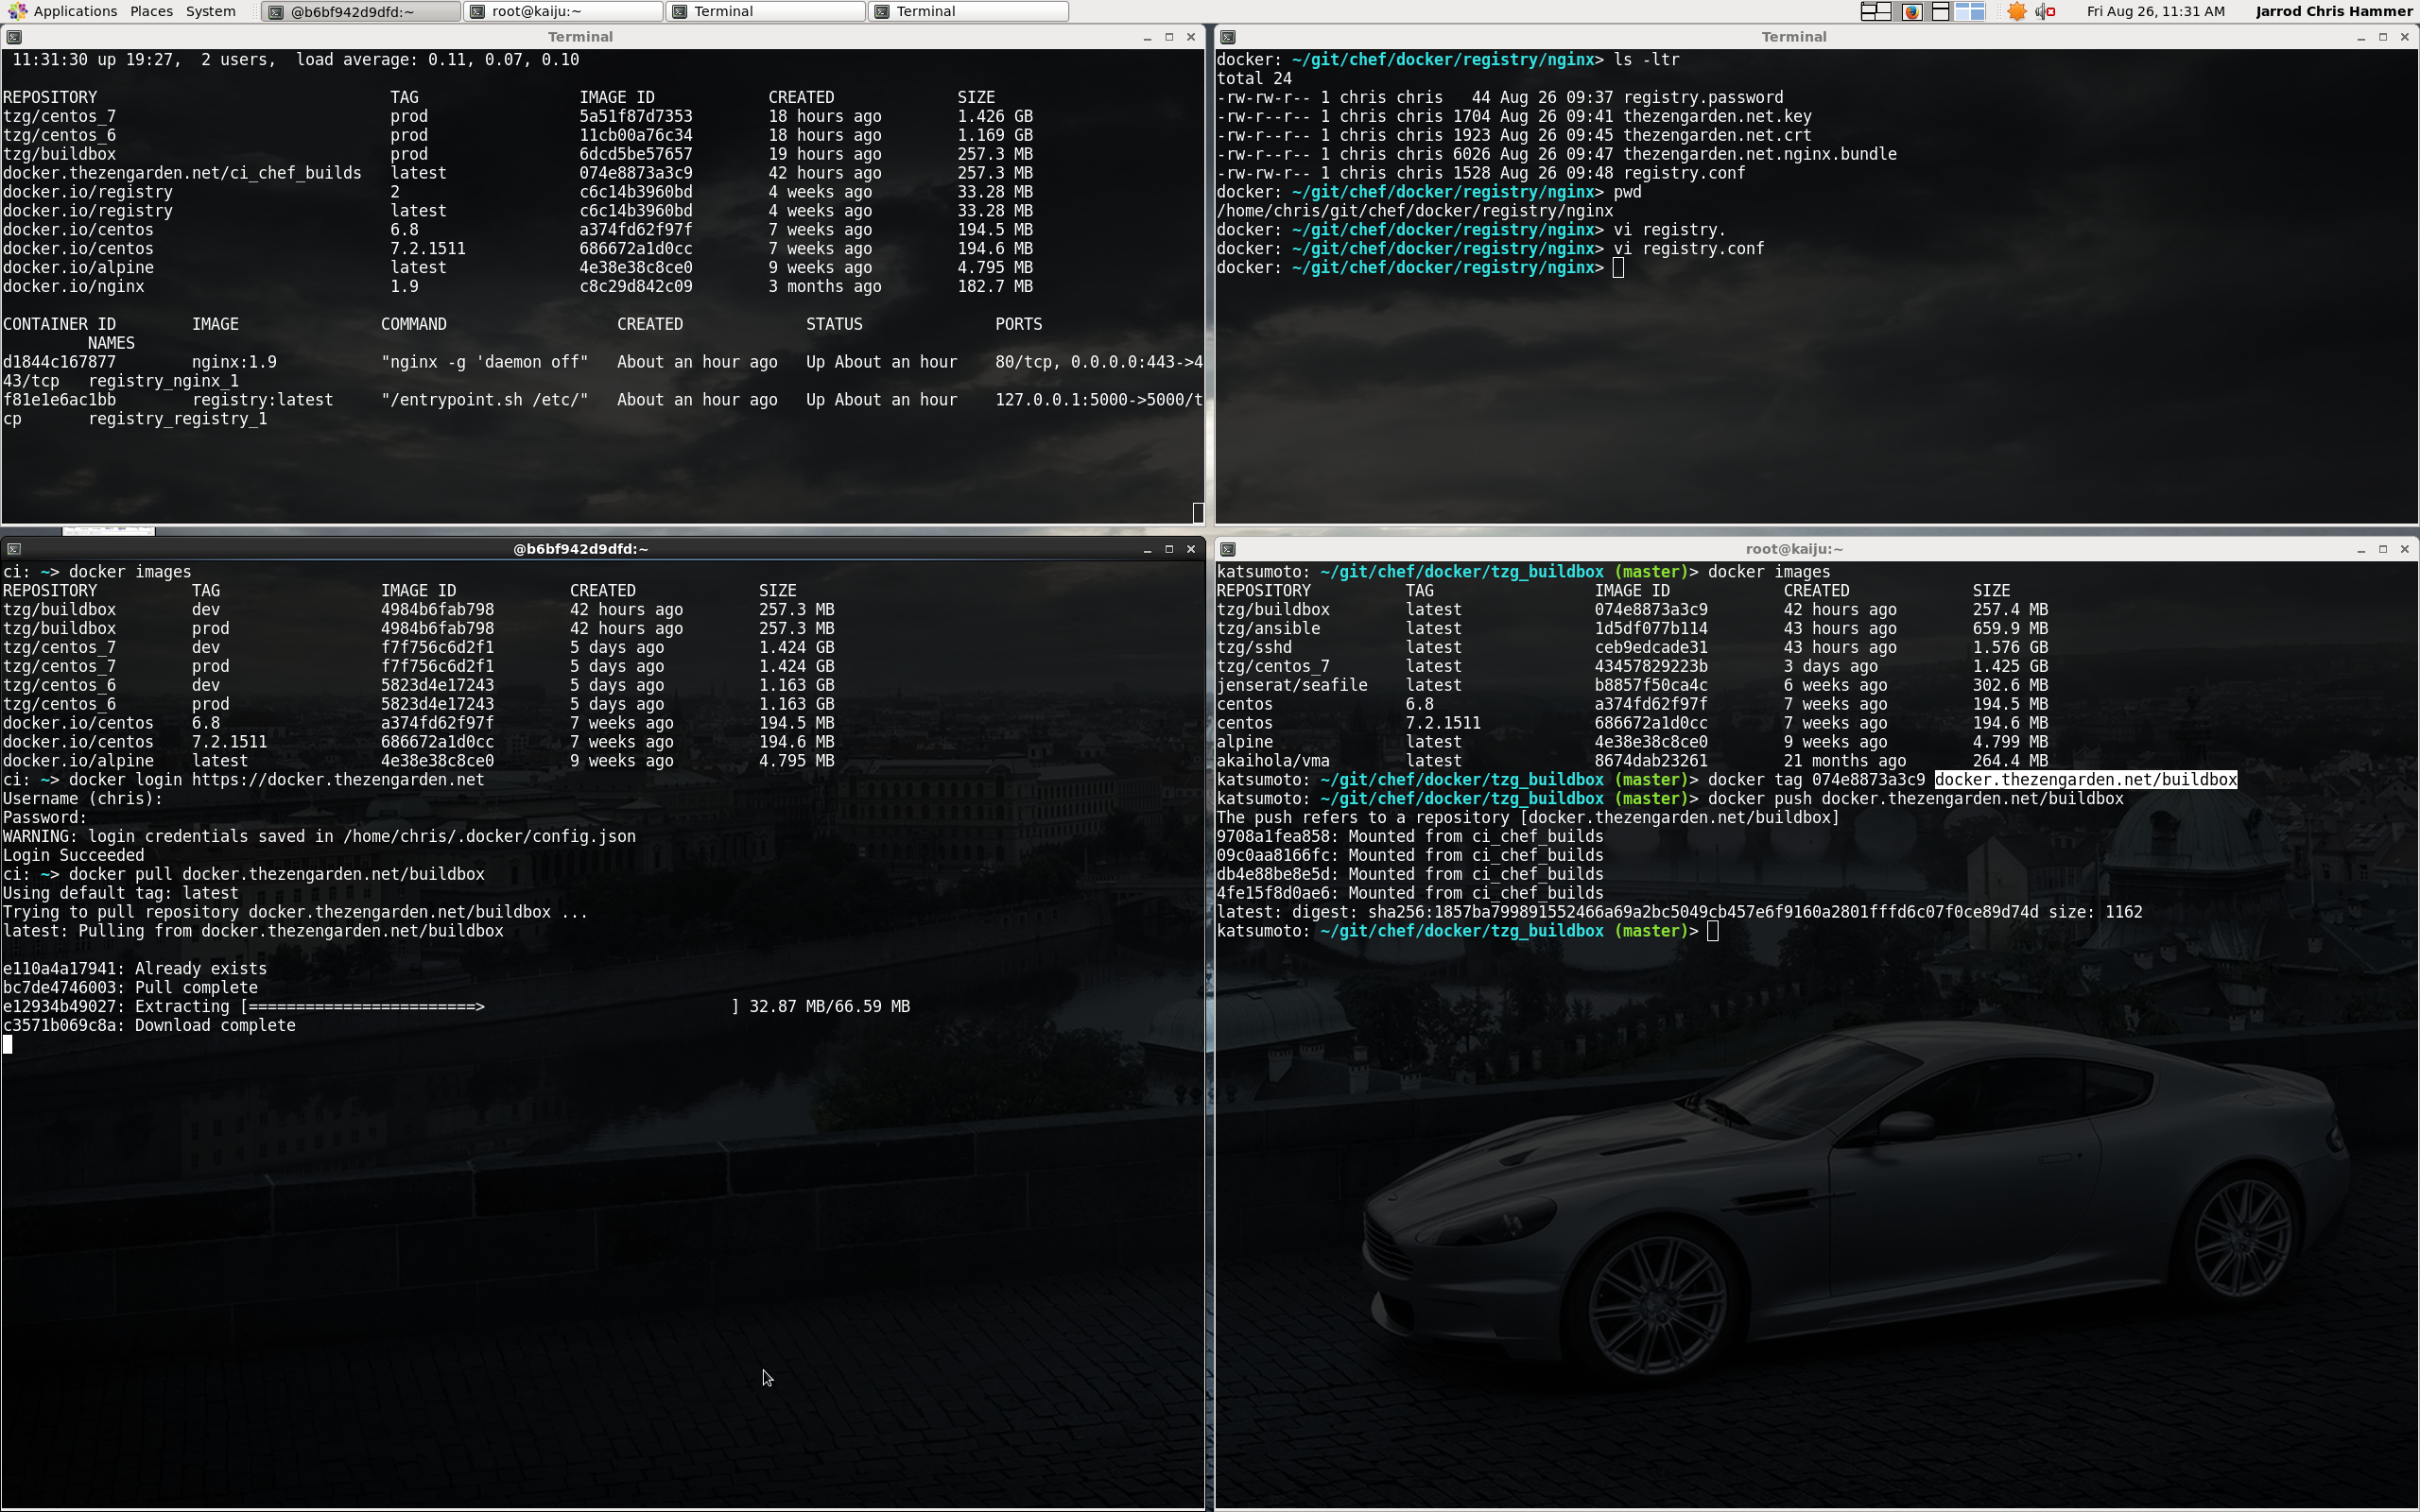Switch to workspace showing Firefox icon
2420x1512 pixels.
click(1911, 11)
